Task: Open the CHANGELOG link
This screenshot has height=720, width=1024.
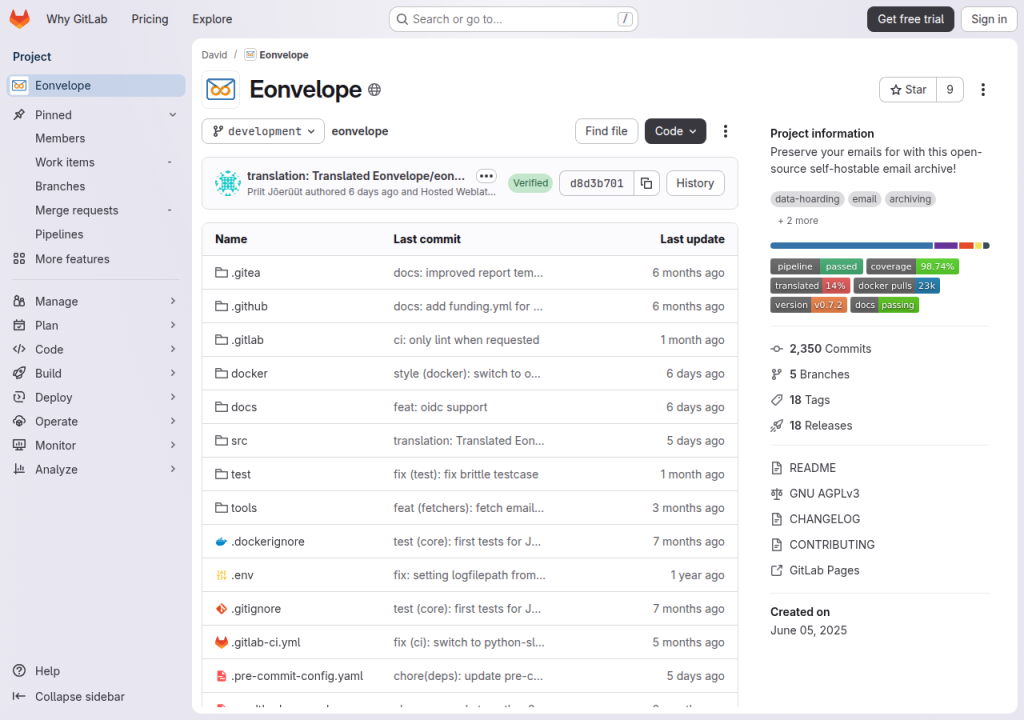Action: coord(824,519)
